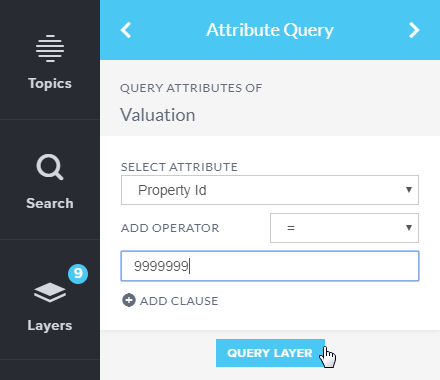Click the ADD CLAUSE link
This screenshot has width=440, height=380.
179,301
